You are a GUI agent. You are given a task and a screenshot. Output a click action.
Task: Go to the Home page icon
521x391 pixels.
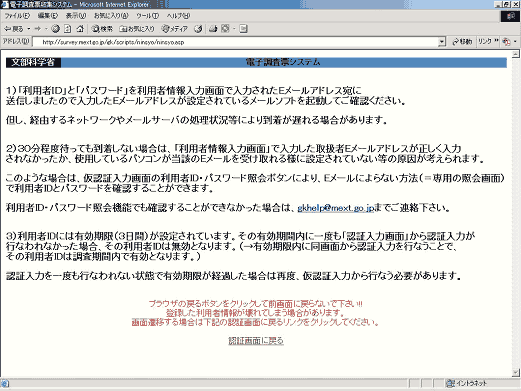(80, 29)
